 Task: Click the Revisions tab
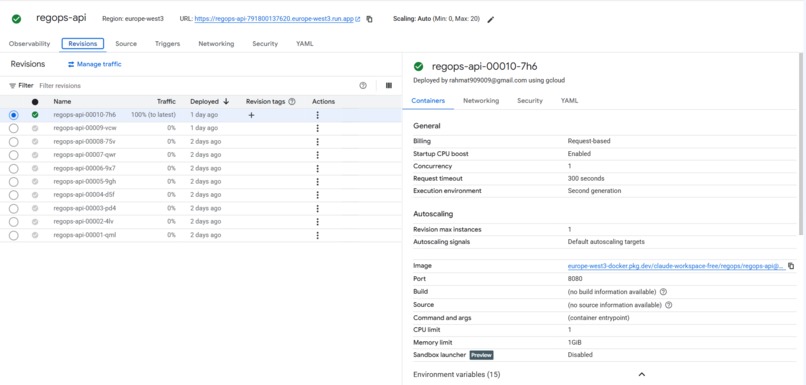83,44
